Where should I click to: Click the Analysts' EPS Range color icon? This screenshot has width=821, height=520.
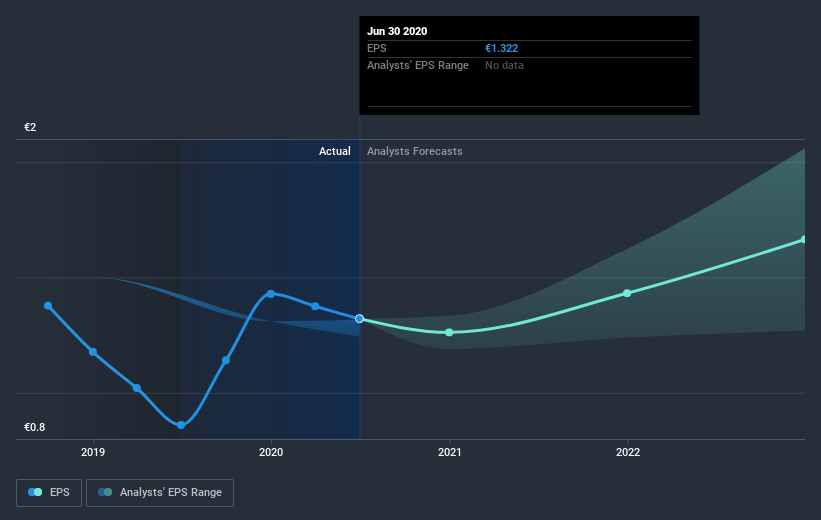[x=105, y=492]
